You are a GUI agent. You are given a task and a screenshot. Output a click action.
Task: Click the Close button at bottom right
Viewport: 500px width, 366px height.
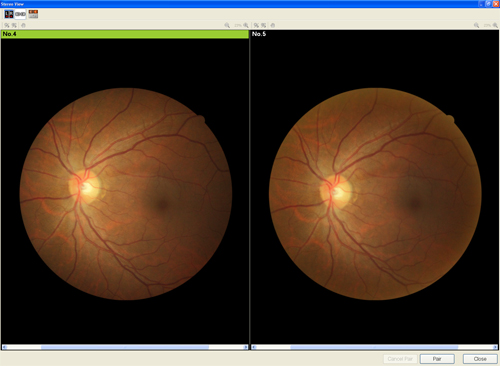(x=480, y=359)
